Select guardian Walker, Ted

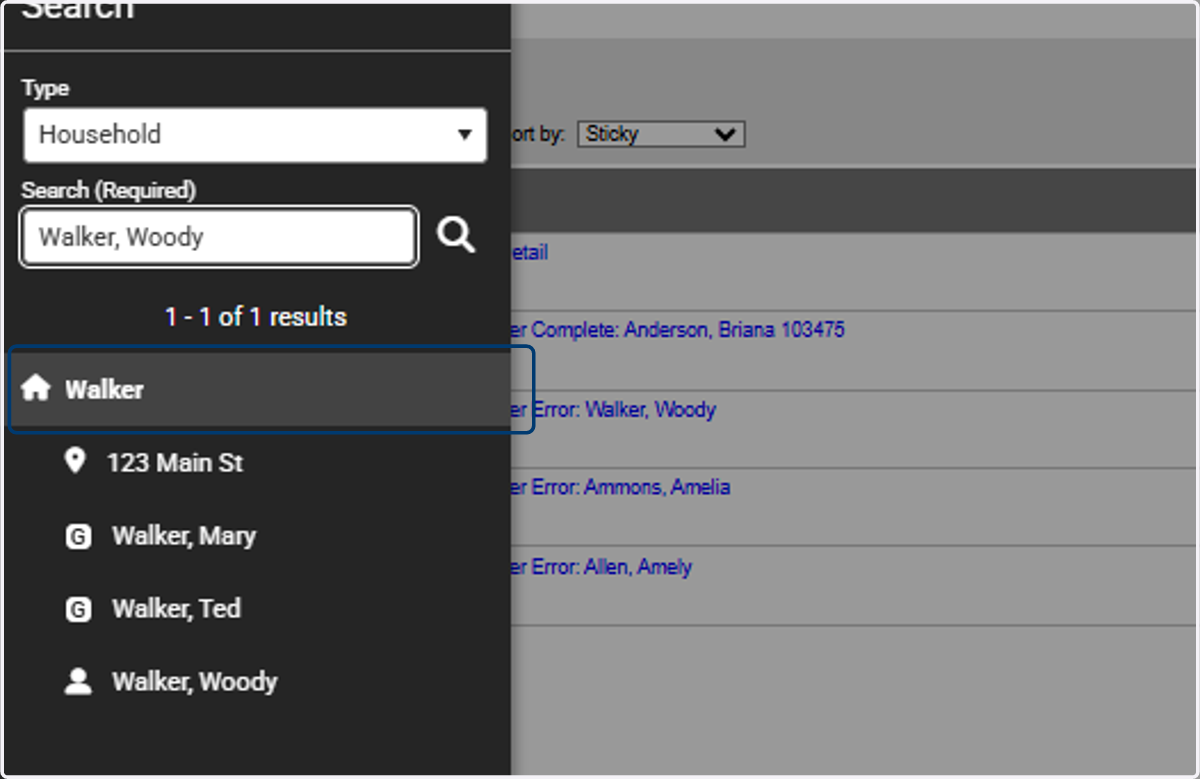[176, 609]
